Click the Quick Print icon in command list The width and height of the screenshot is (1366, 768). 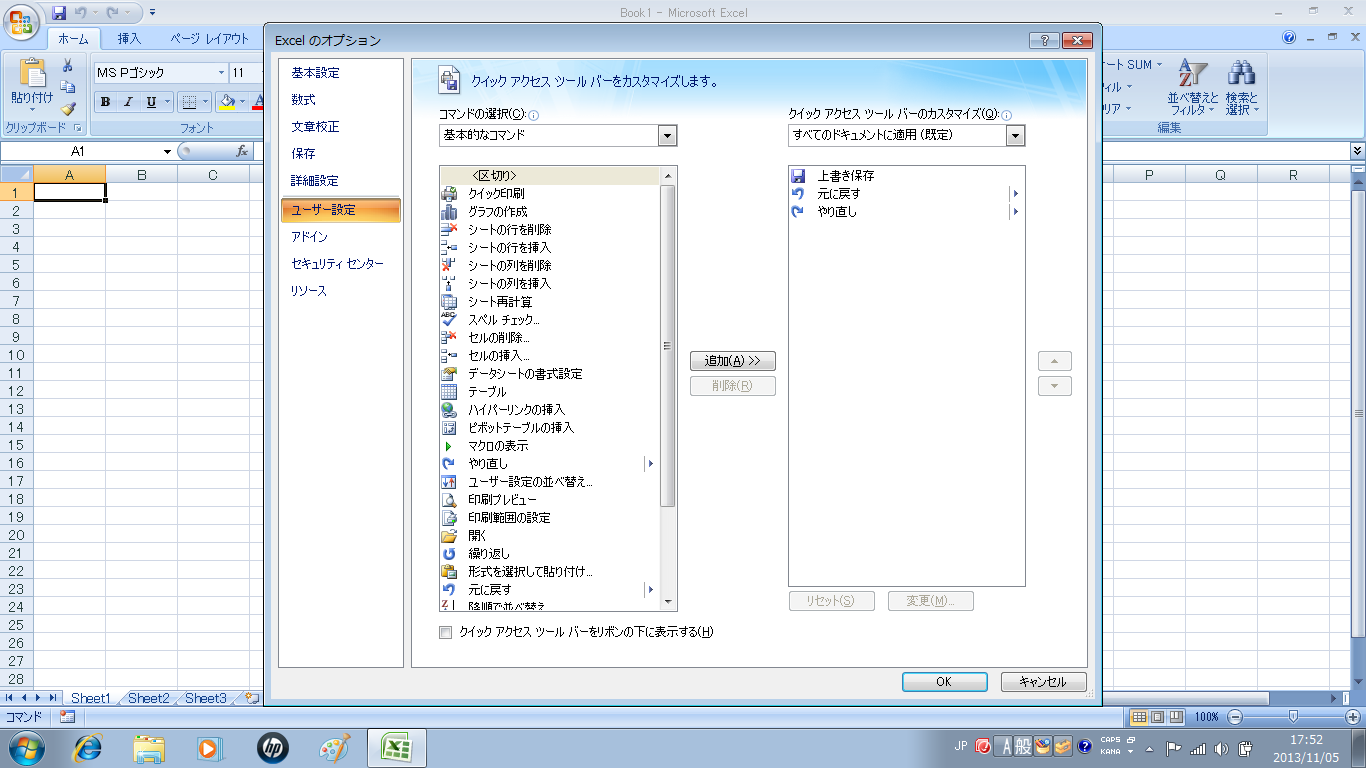click(x=449, y=194)
